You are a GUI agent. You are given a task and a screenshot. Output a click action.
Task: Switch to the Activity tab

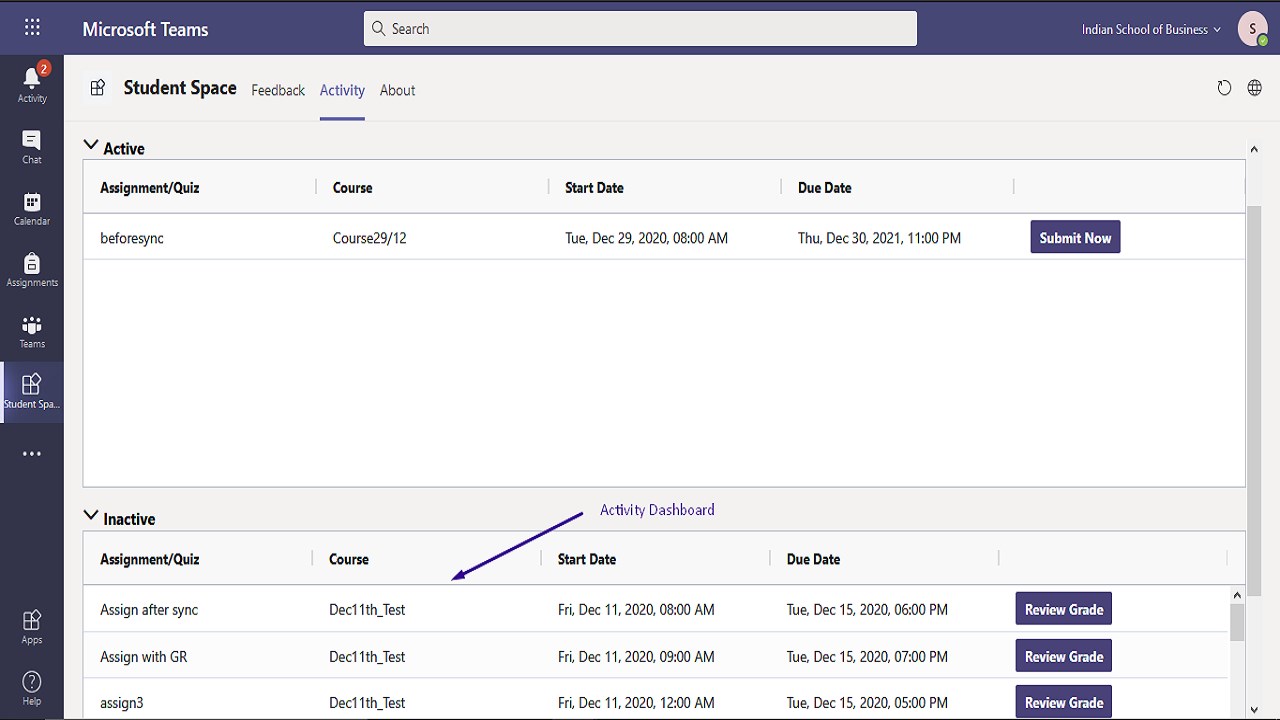(342, 90)
